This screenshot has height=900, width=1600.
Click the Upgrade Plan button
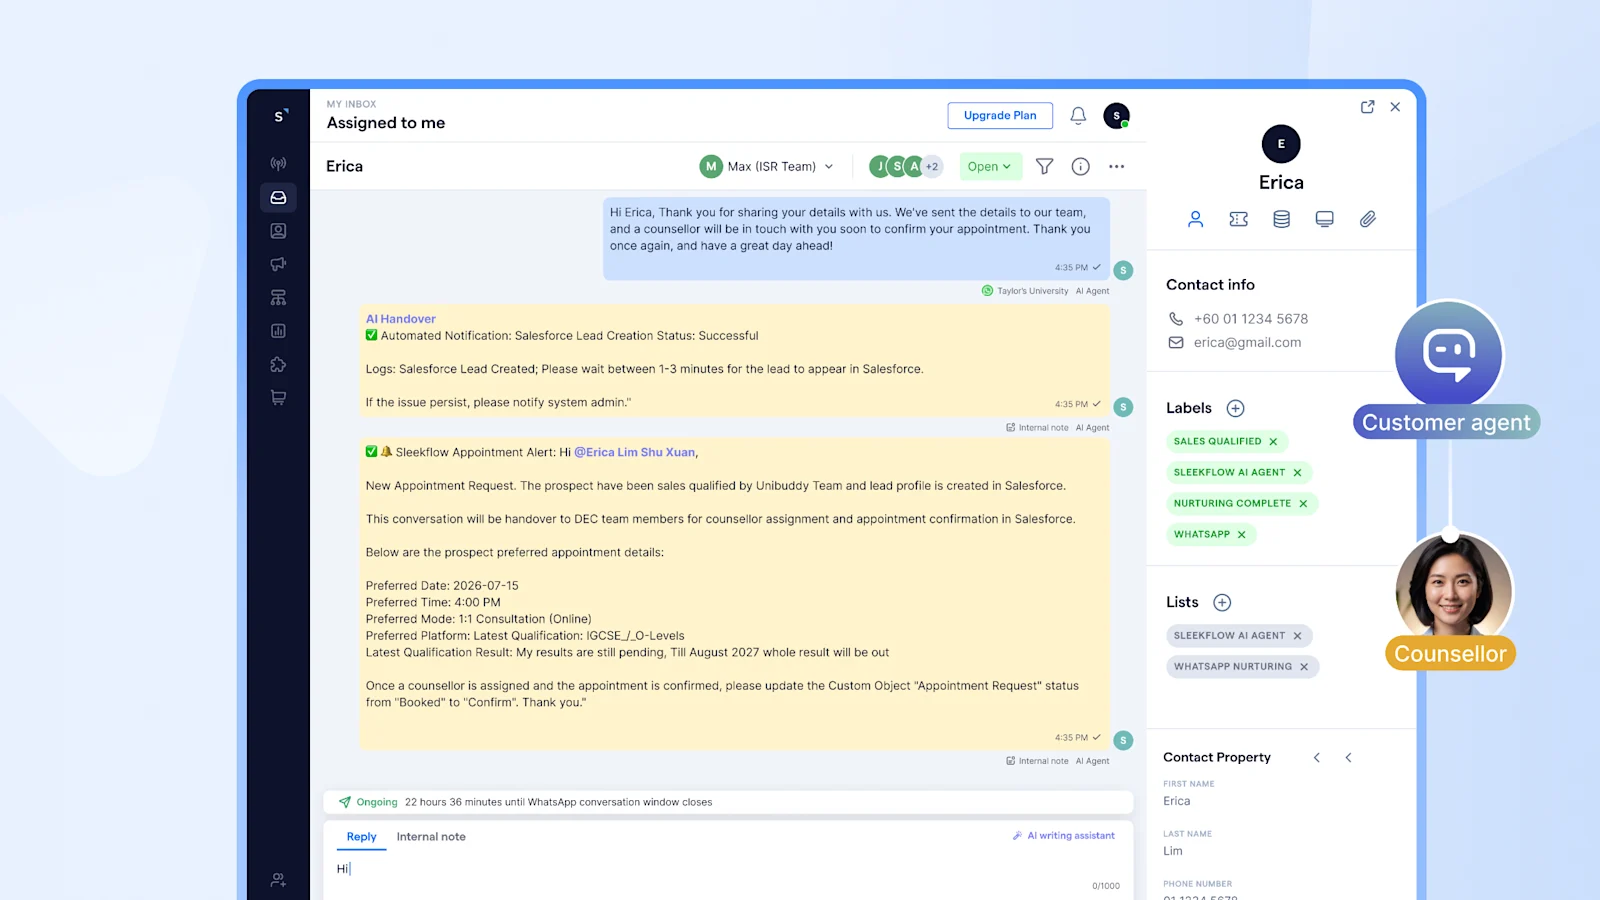point(1000,116)
